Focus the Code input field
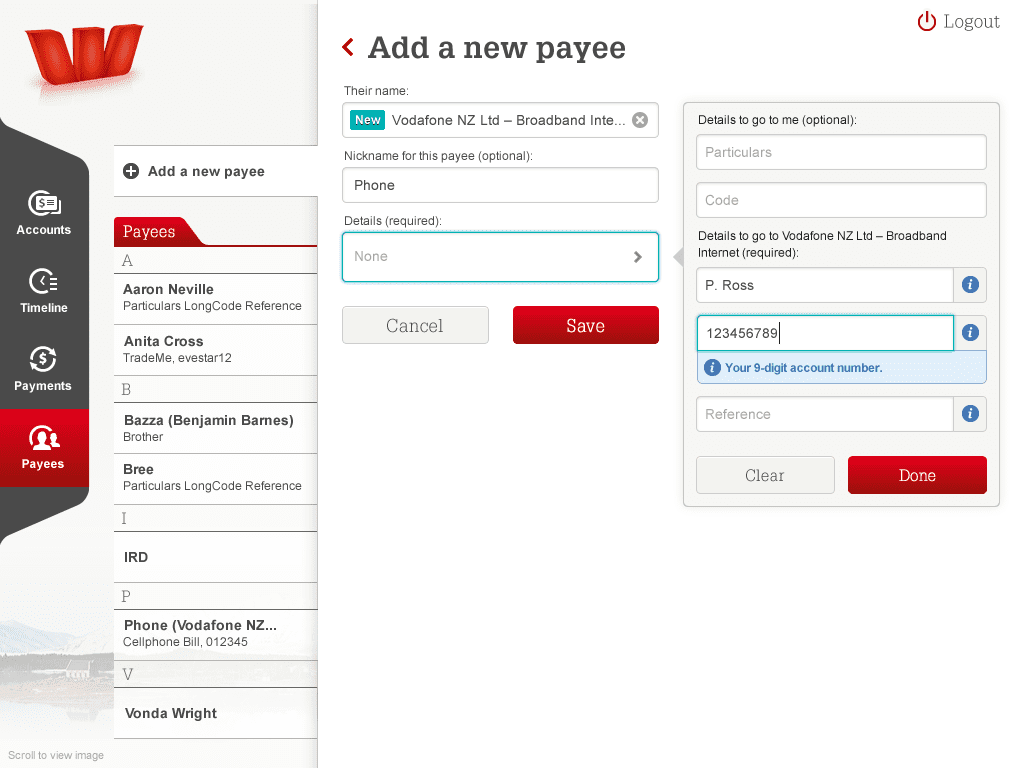 click(x=841, y=200)
